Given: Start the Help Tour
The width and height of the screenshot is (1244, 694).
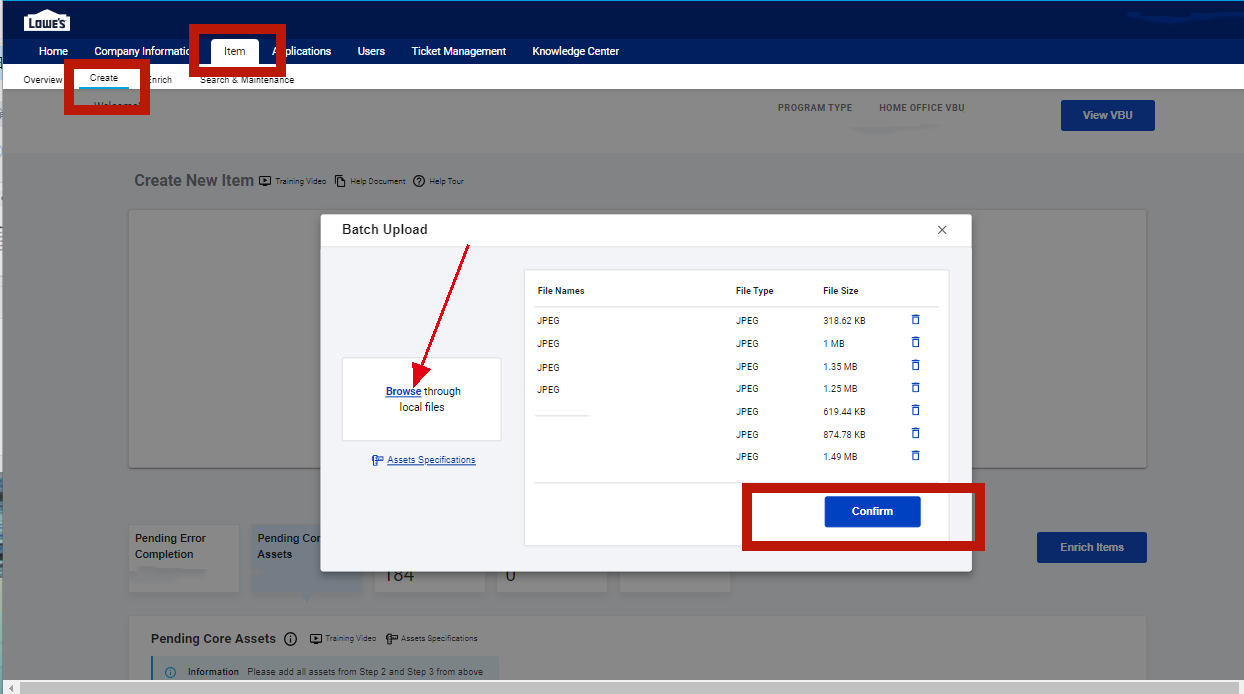Looking at the screenshot, I should [x=438, y=181].
